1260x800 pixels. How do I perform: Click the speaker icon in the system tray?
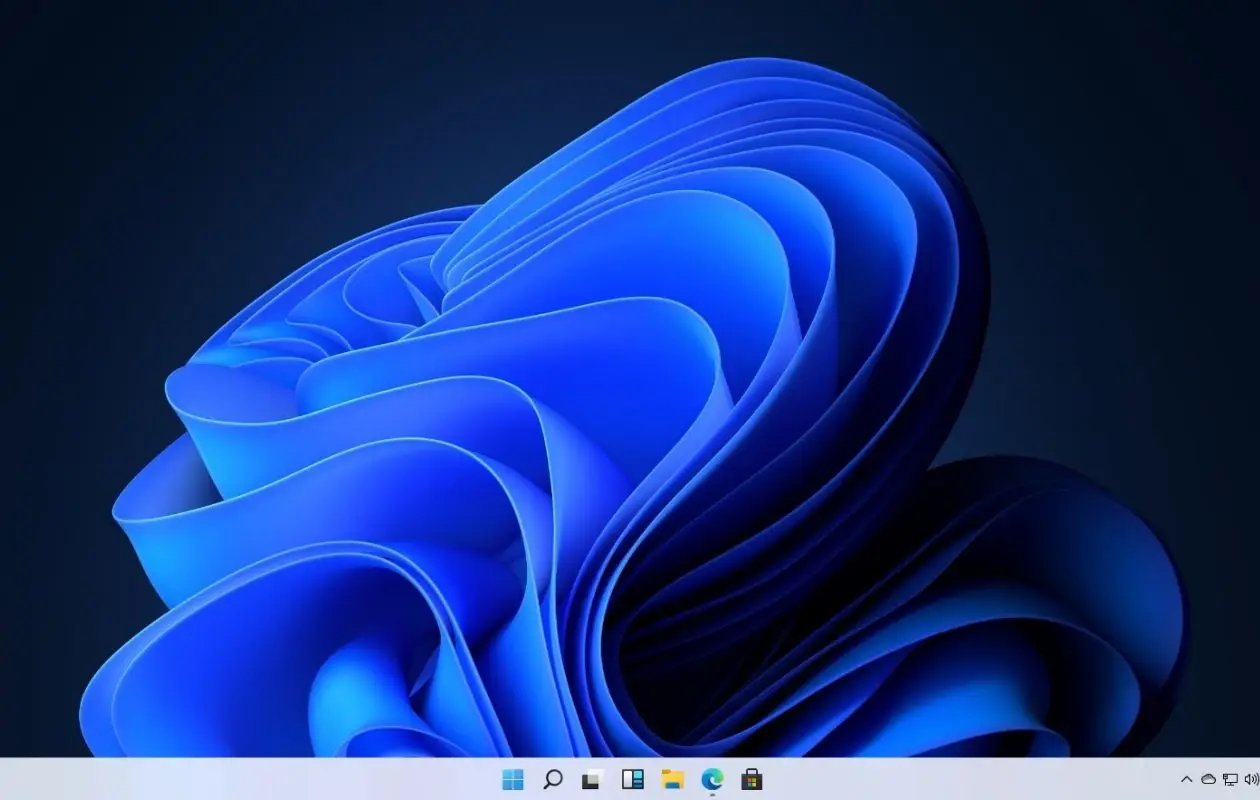(x=1250, y=779)
